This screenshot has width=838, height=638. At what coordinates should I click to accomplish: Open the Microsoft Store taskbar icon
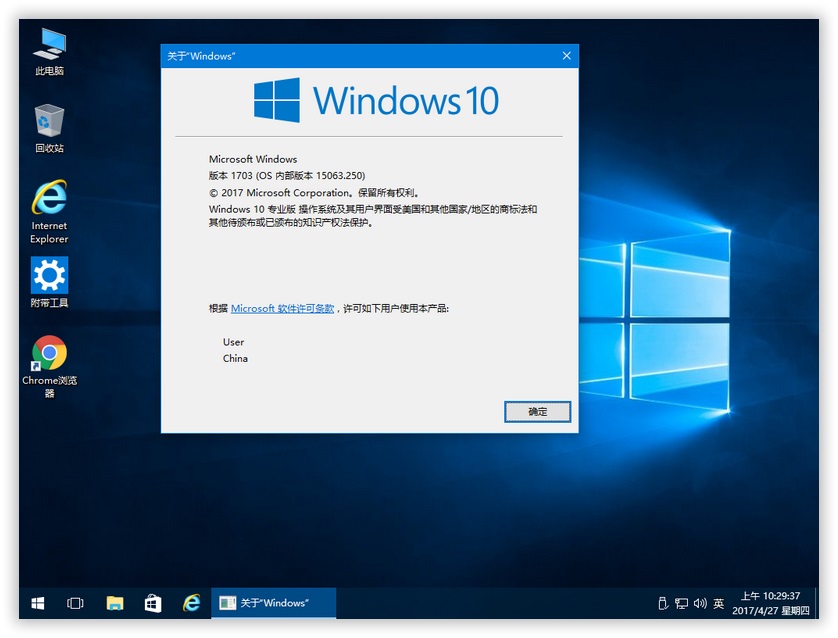click(153, 603)
